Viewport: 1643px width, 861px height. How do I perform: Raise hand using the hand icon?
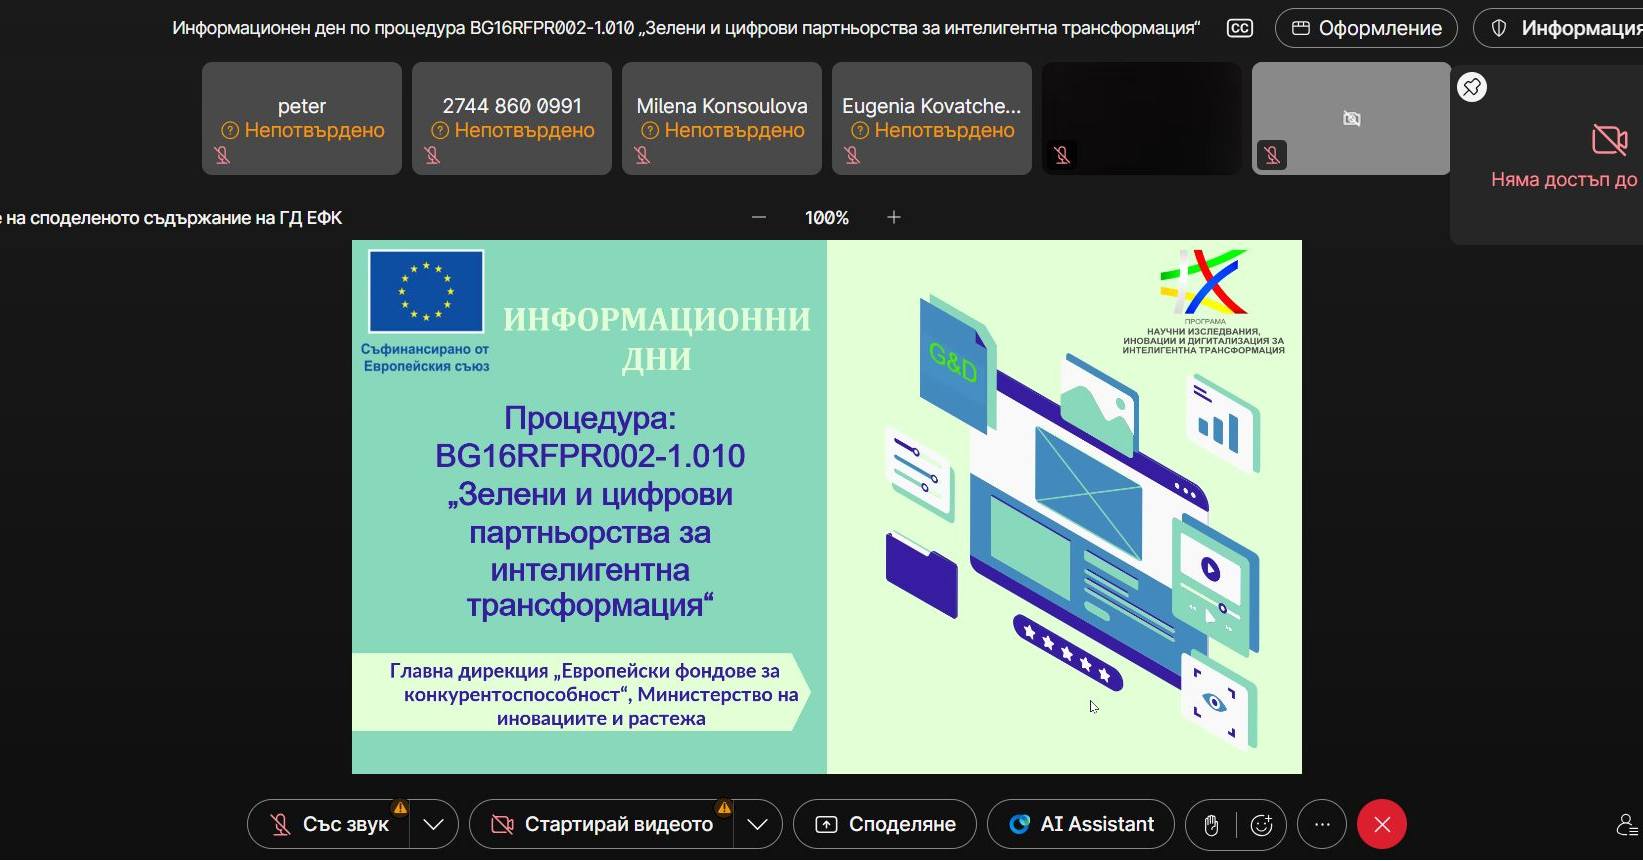click(1211, 825)
